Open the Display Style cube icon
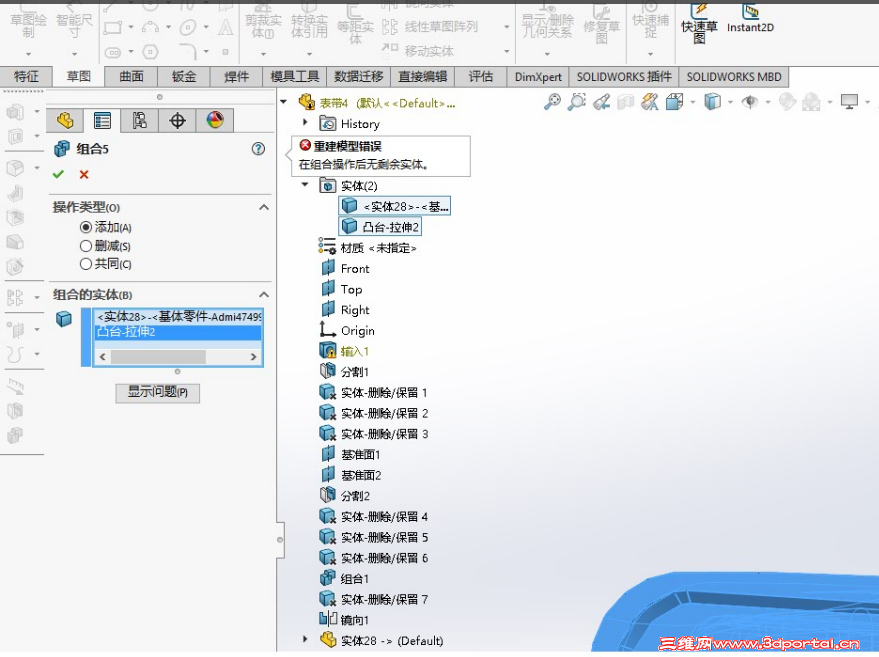The height and width of the screenshot is (657, 879). tap(713, 102)
